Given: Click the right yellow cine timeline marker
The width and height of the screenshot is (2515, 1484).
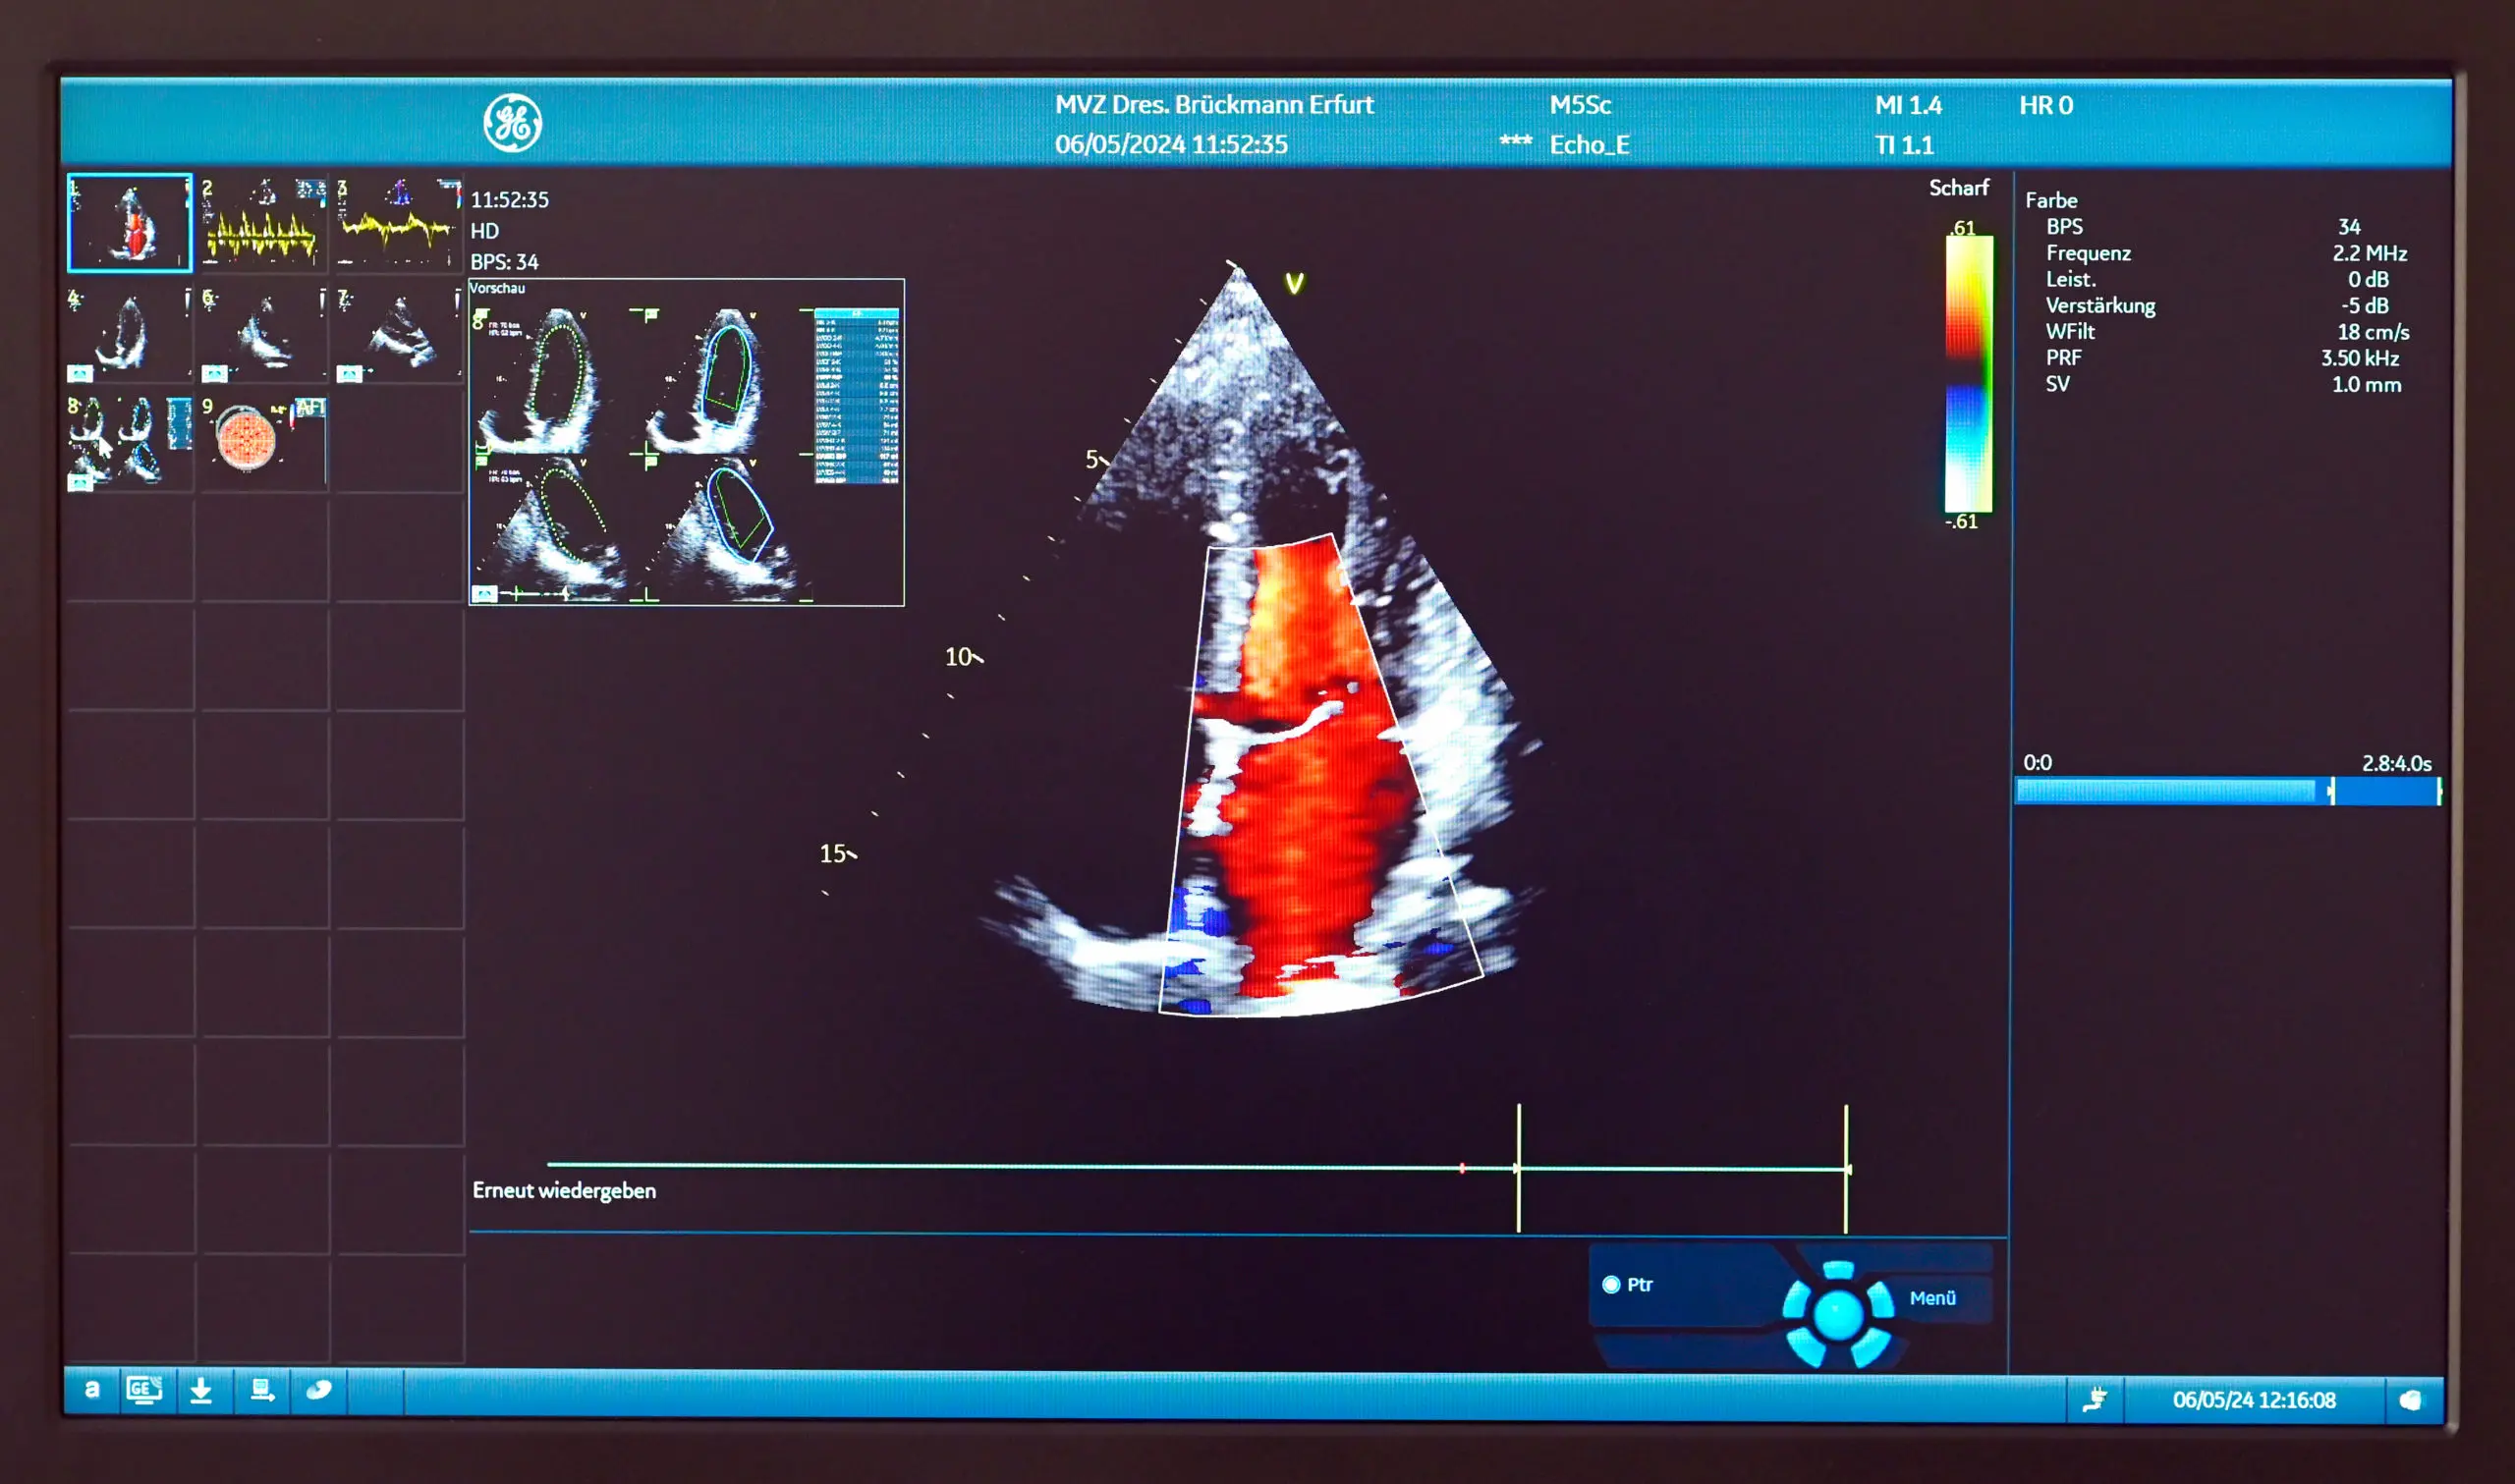Looking at the screenshot, I should [1846, 1169].
